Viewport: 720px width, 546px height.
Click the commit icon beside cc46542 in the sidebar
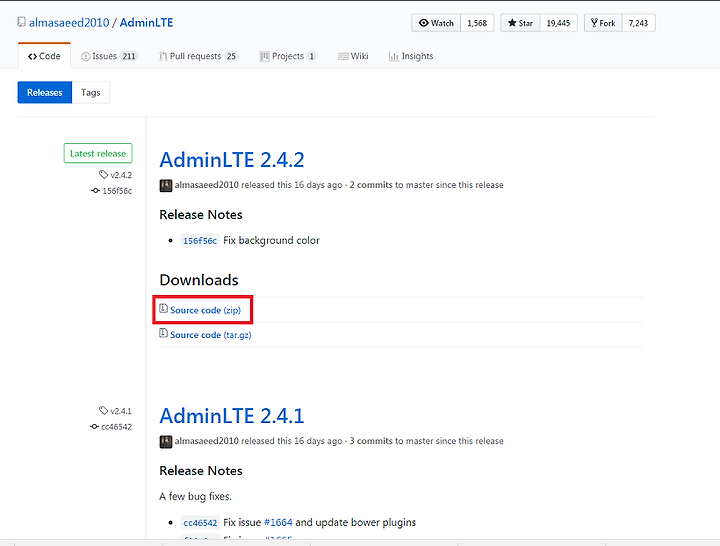click(94, 427)
